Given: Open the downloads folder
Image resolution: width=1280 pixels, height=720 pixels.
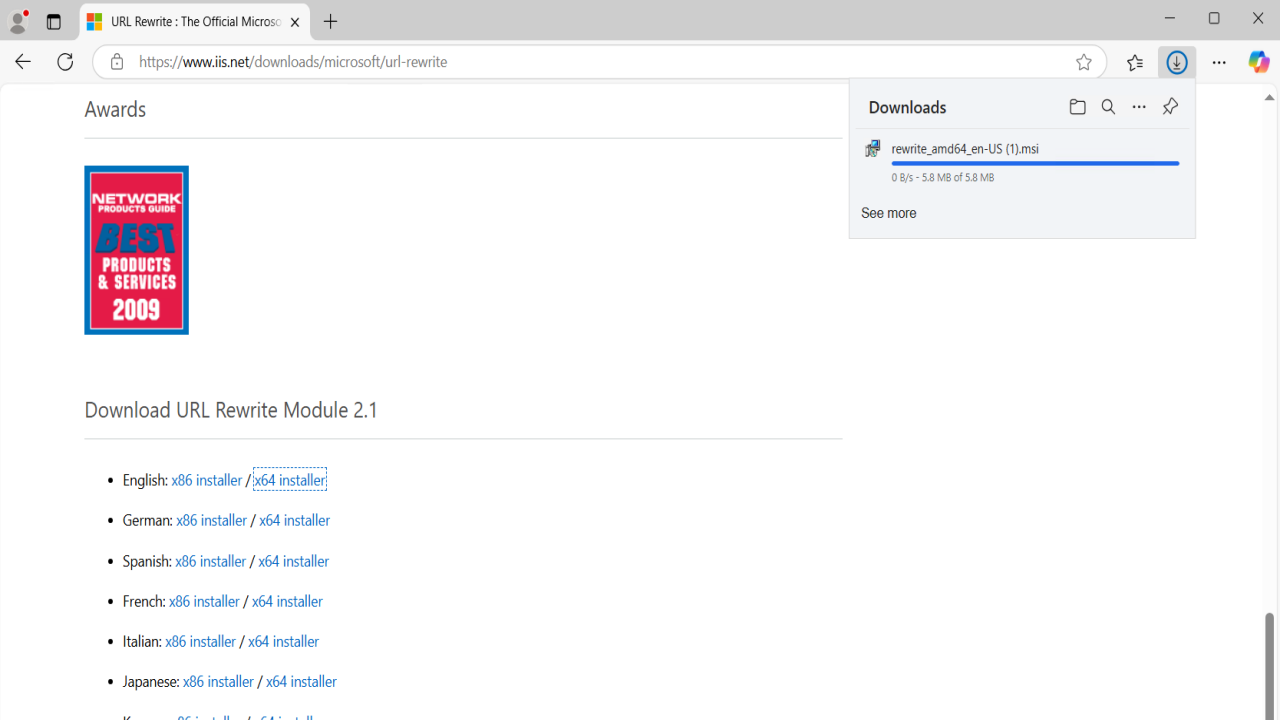Looking at the screenshot, I should [1077, 107].
